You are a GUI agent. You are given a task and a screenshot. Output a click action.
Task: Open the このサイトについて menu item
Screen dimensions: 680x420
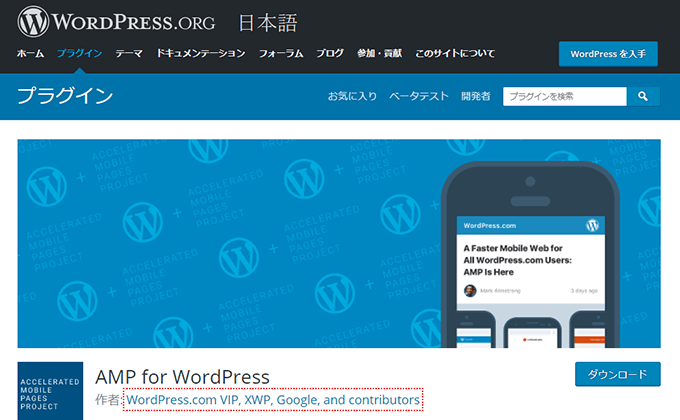click(x=455, y=53)
